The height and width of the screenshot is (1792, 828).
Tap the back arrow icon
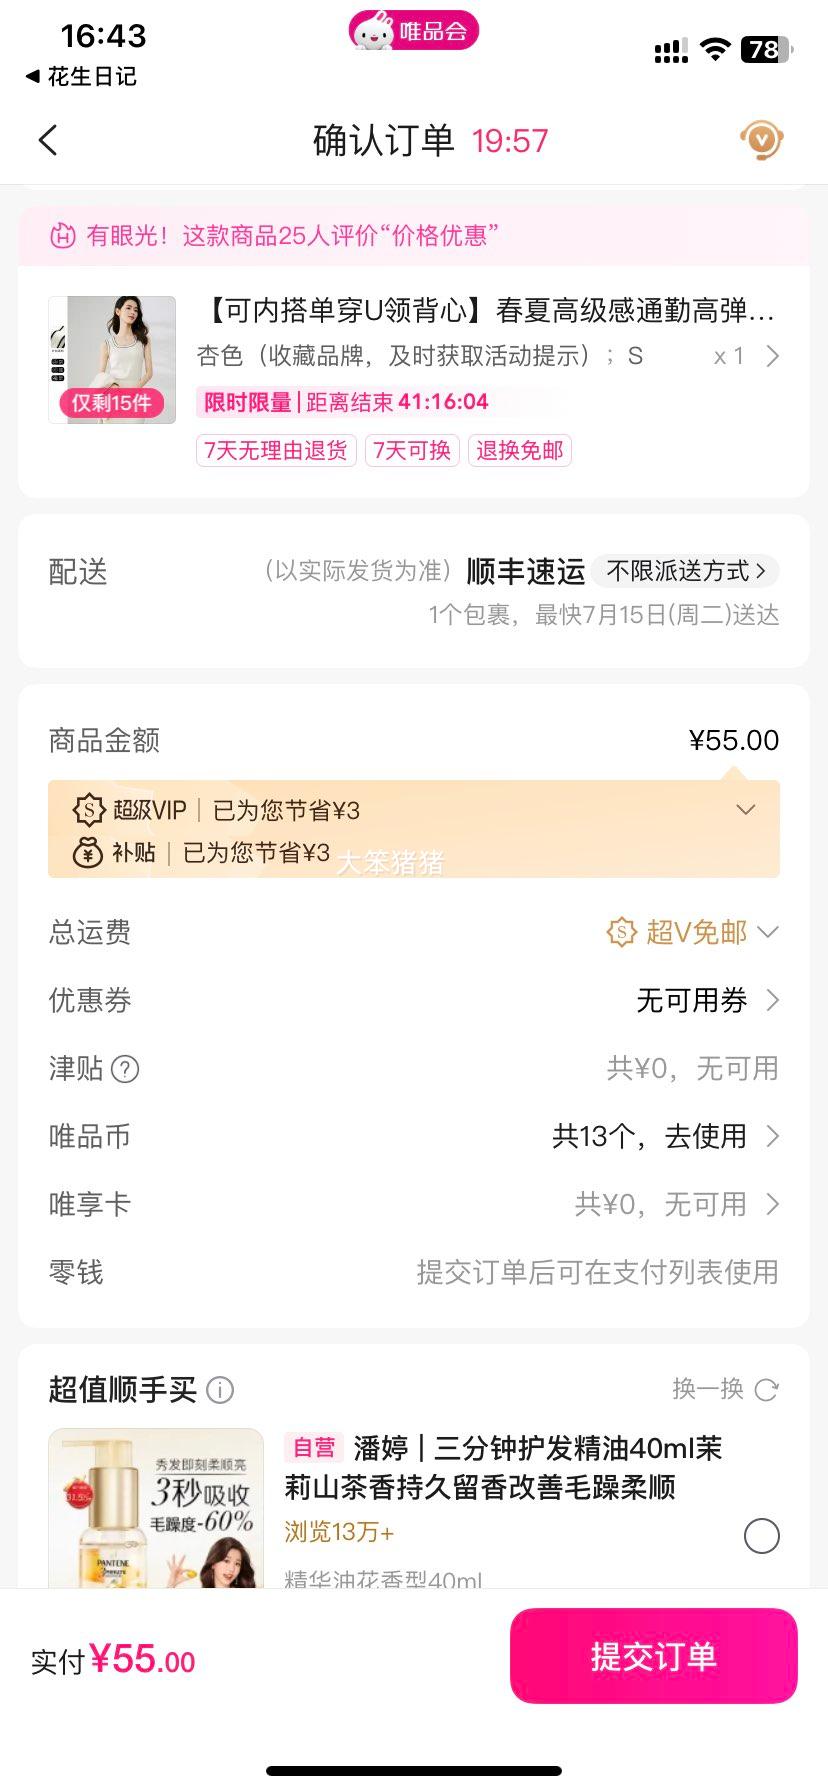point(48,140)
